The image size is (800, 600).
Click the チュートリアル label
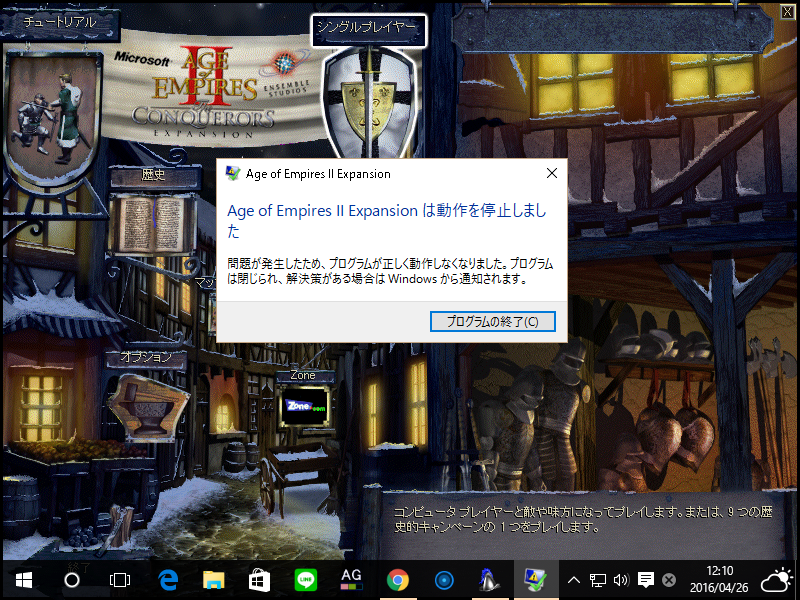(60, 21)
